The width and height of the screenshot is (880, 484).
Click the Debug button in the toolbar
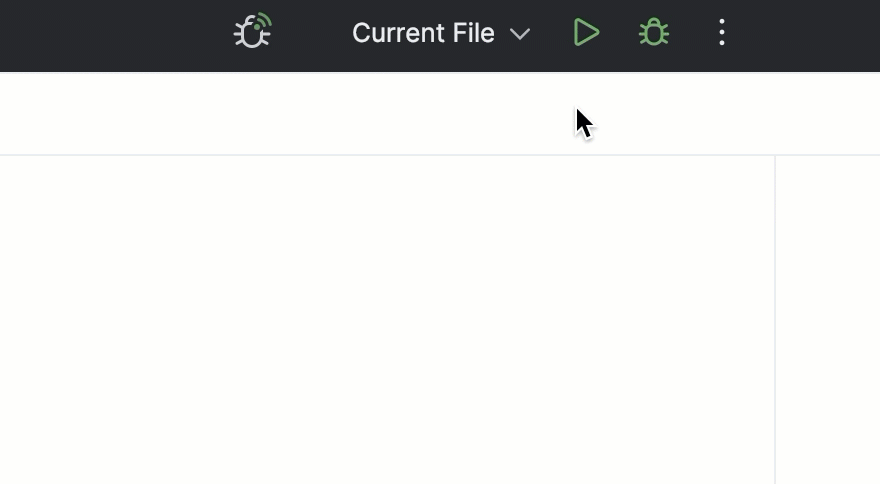click(654, 32)
